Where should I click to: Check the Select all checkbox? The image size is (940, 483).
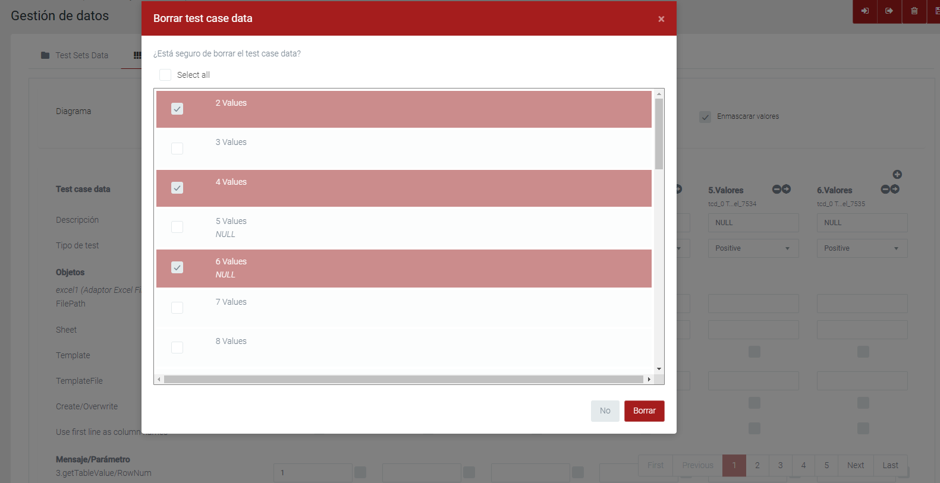coord(165,75)
